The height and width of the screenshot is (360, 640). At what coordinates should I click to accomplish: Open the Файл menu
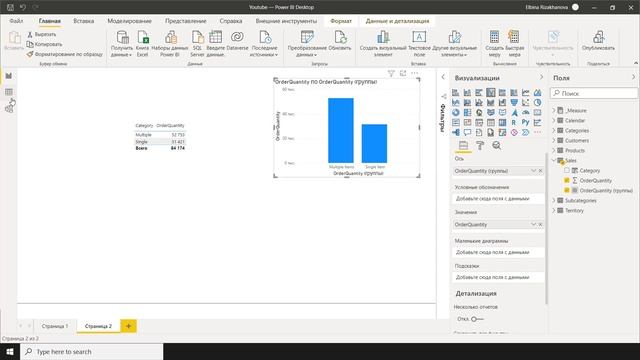[x=16, y=21]
